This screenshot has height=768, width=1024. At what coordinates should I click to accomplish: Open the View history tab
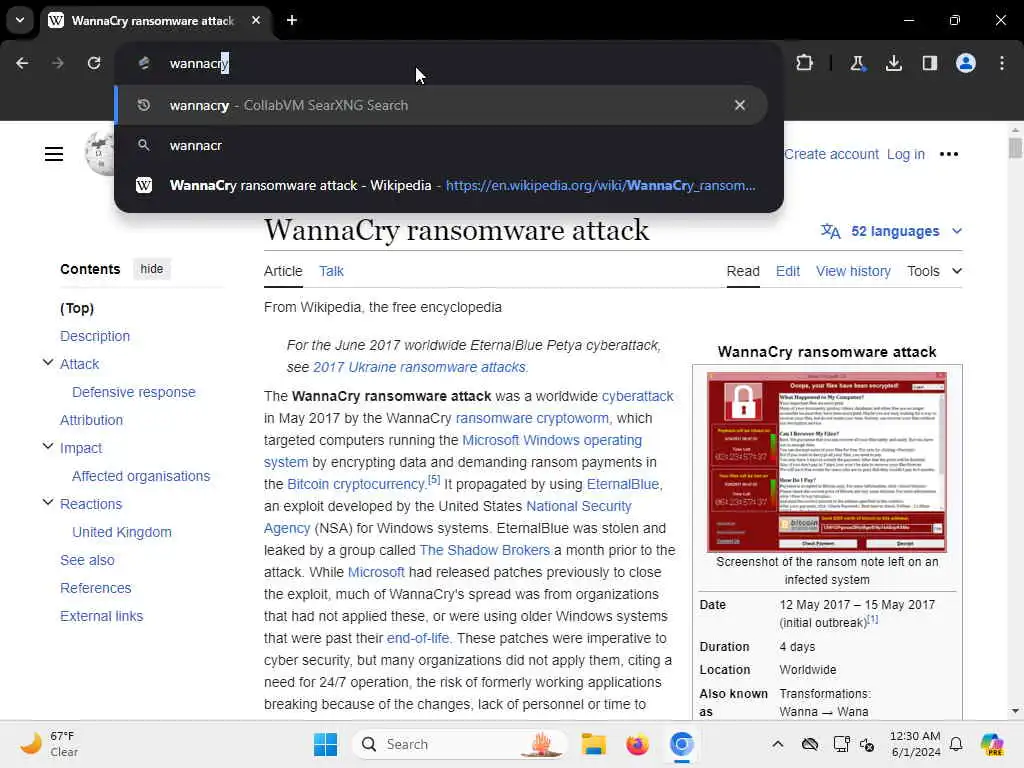(853, 271)
